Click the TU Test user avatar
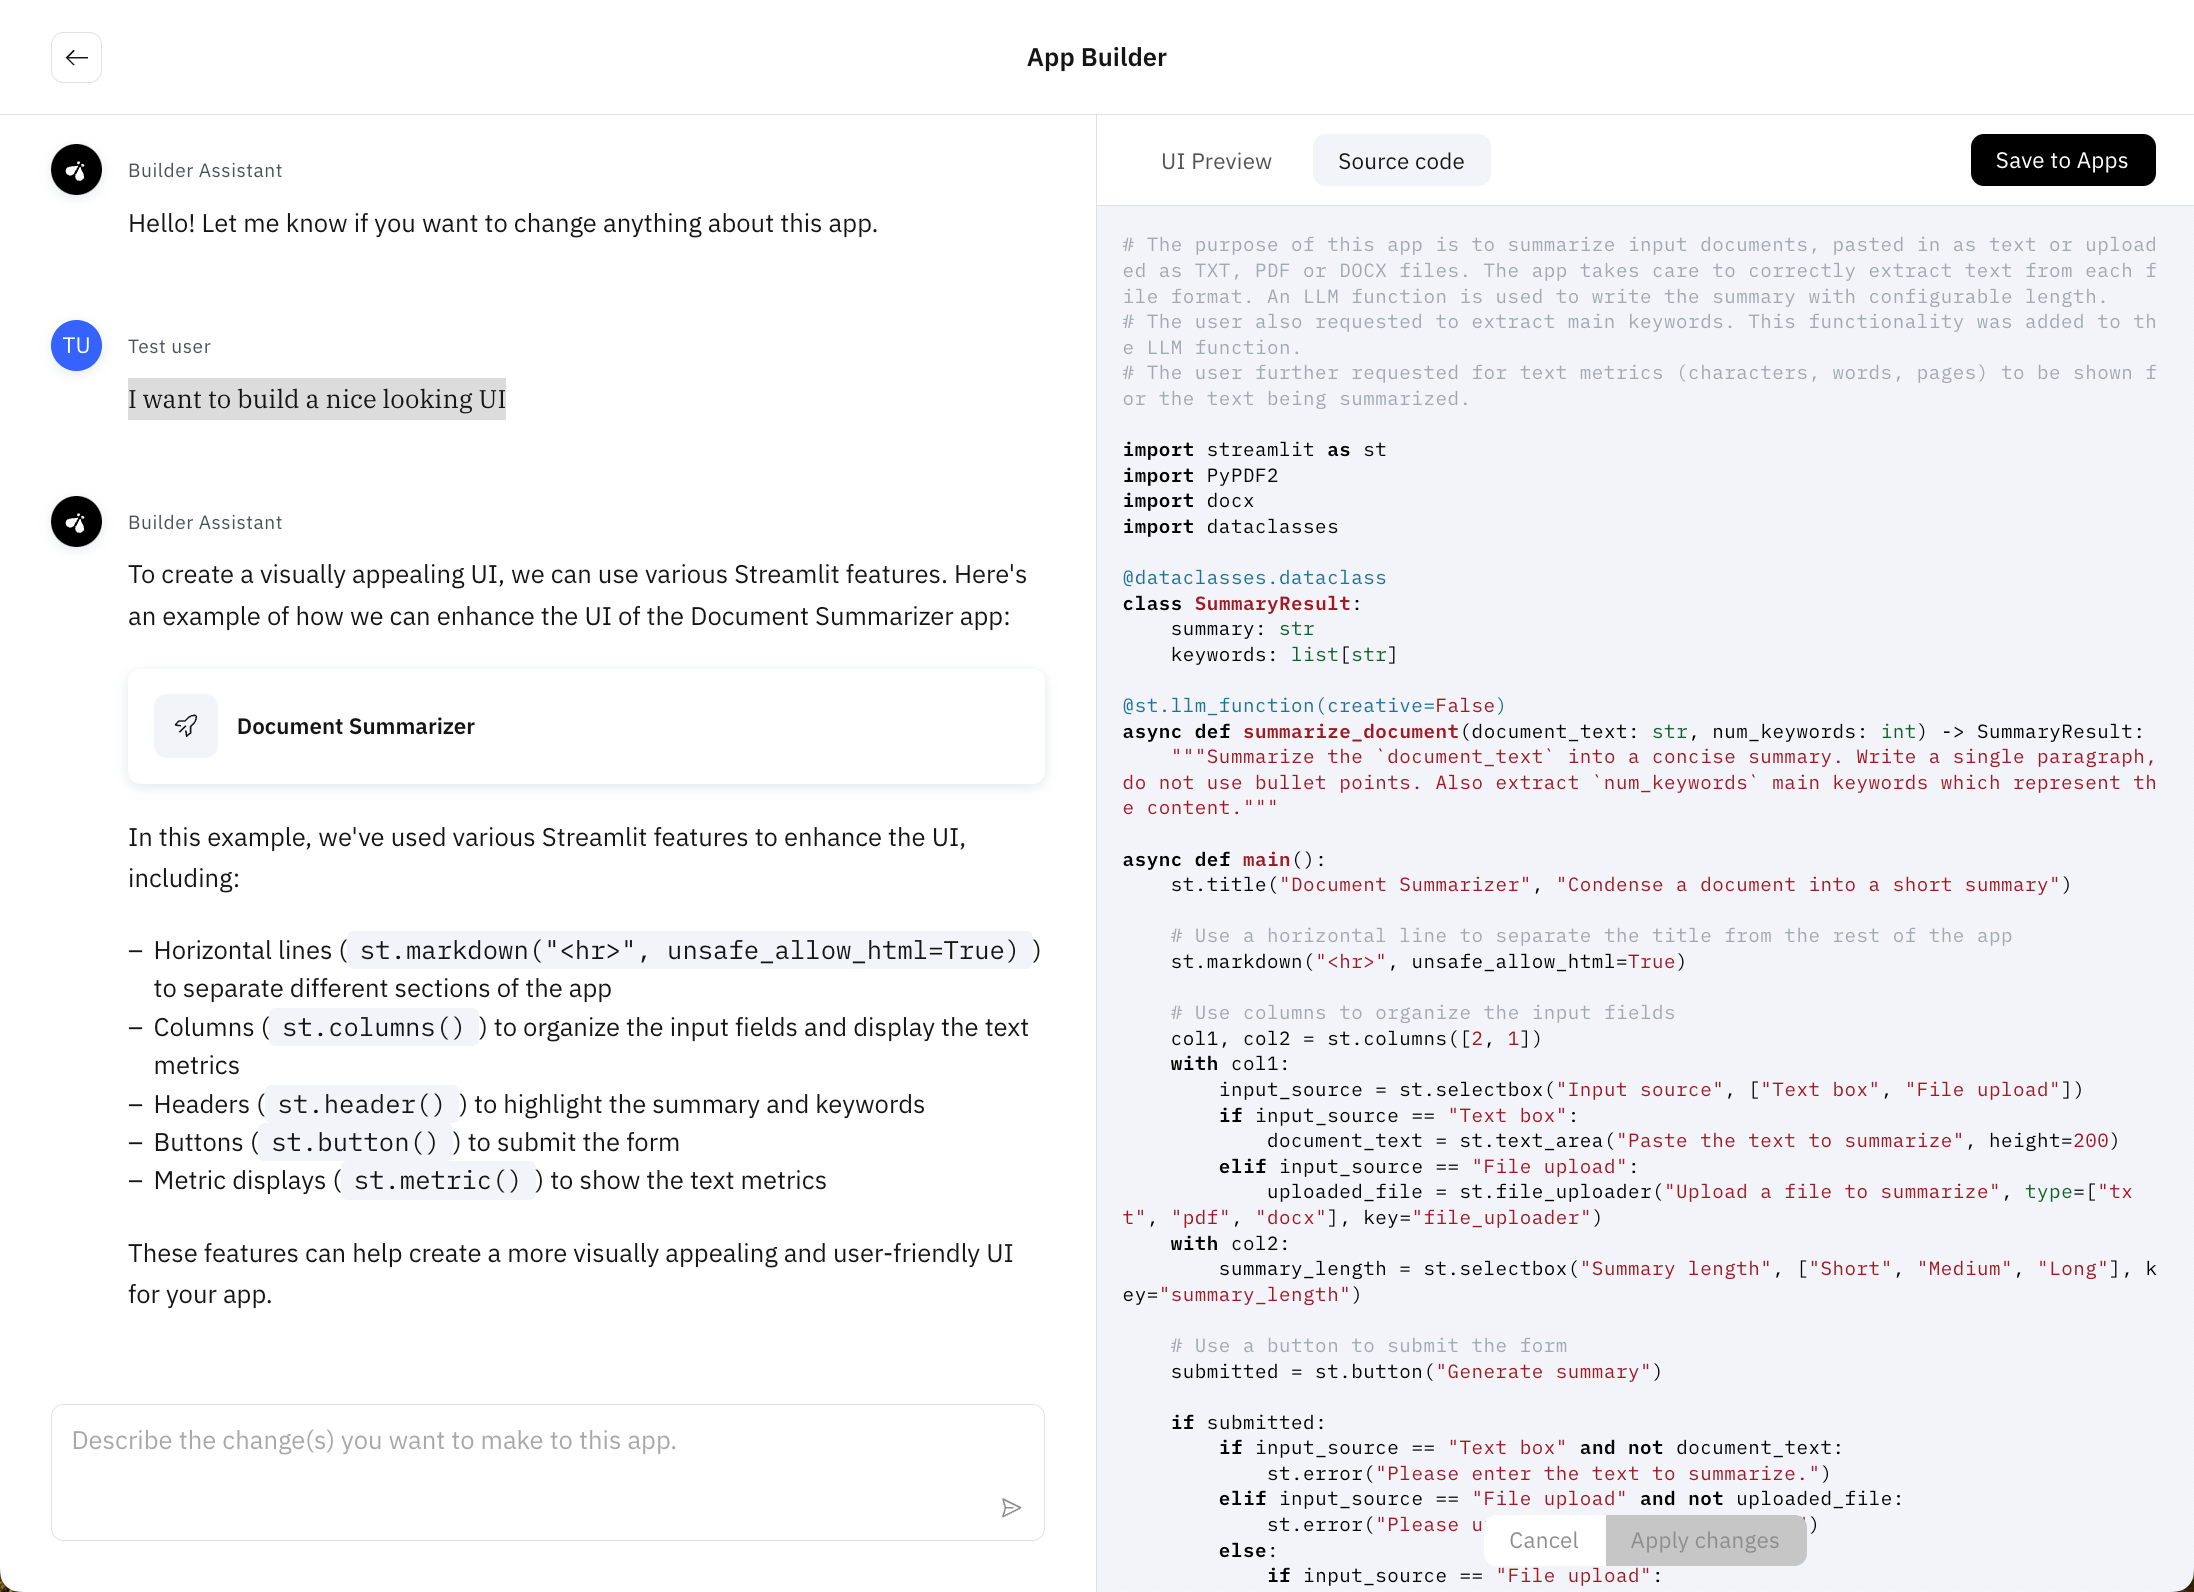Image resolution: width=2194 pixels, height=1592 pixels. (x=76, y=346)
